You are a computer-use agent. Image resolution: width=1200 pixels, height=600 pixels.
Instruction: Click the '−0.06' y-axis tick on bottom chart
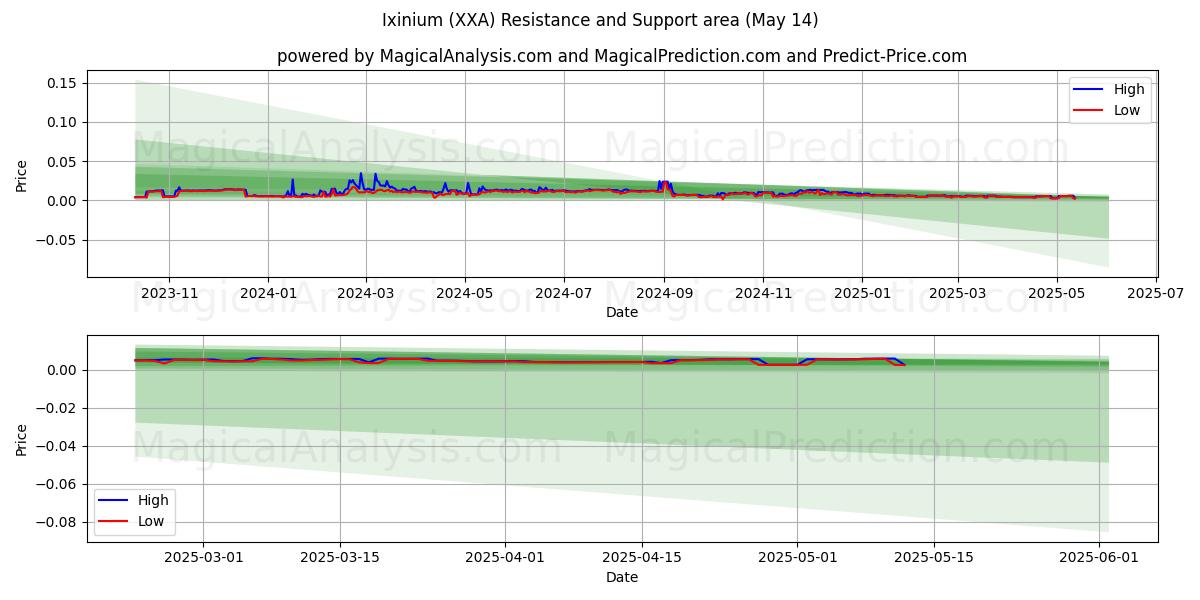pos(58,485)
